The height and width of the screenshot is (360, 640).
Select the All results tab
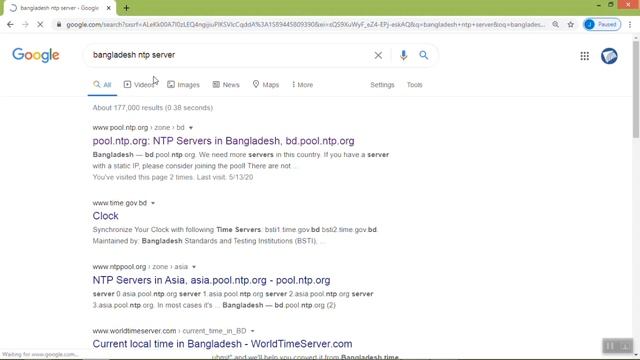pyautogui.click(x=102, y=84)
